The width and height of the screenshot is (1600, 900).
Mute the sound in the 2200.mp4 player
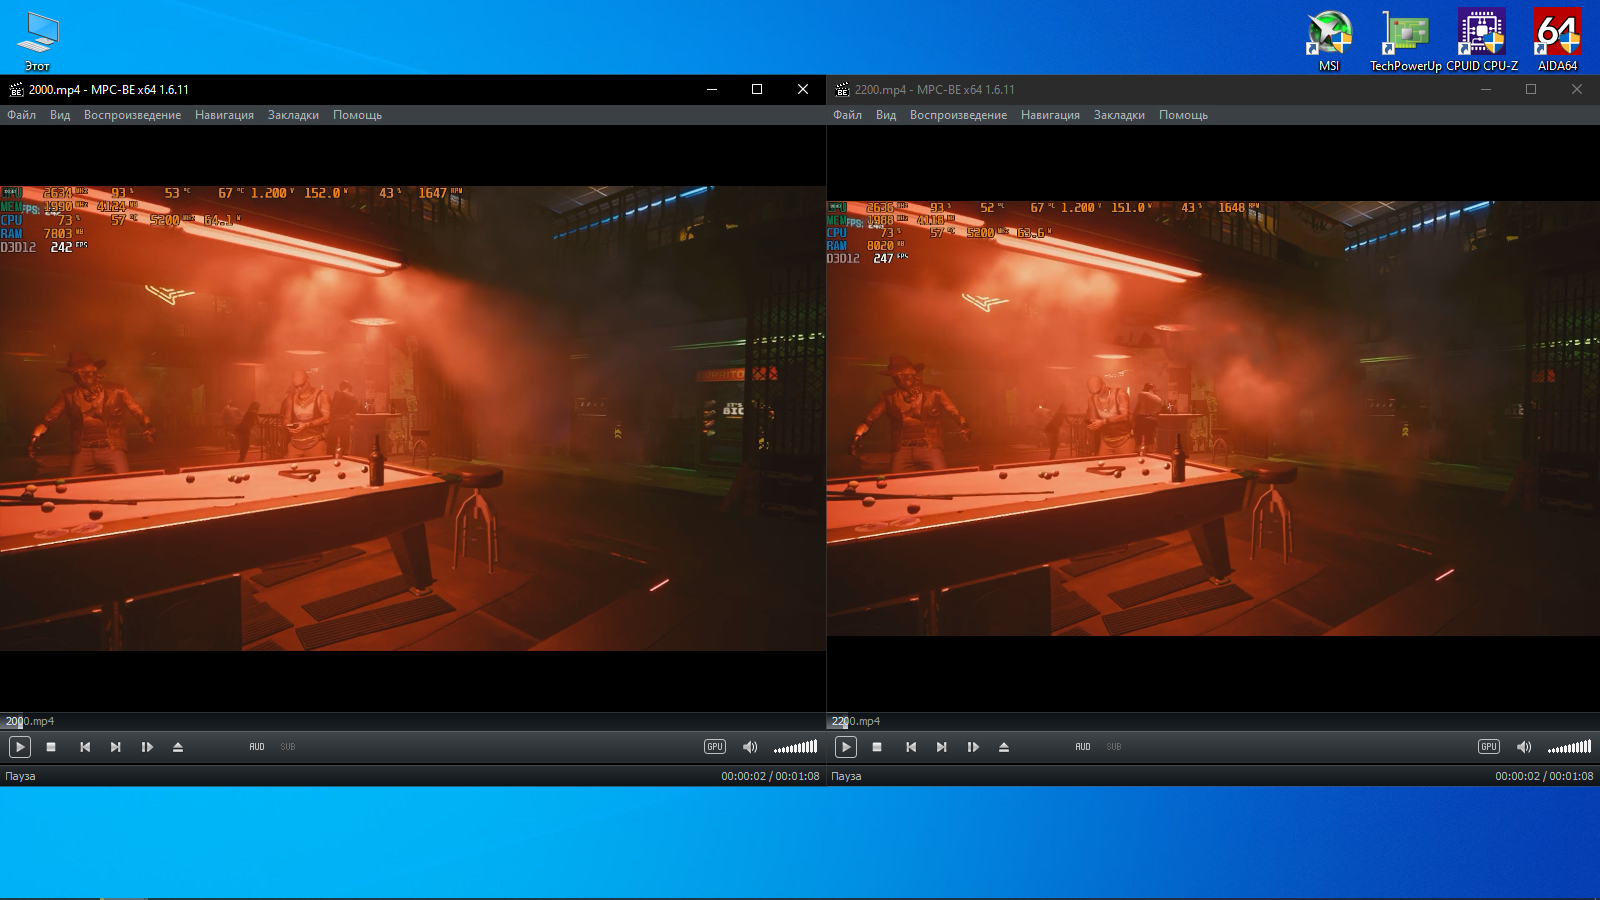[x=1524, y=747]
